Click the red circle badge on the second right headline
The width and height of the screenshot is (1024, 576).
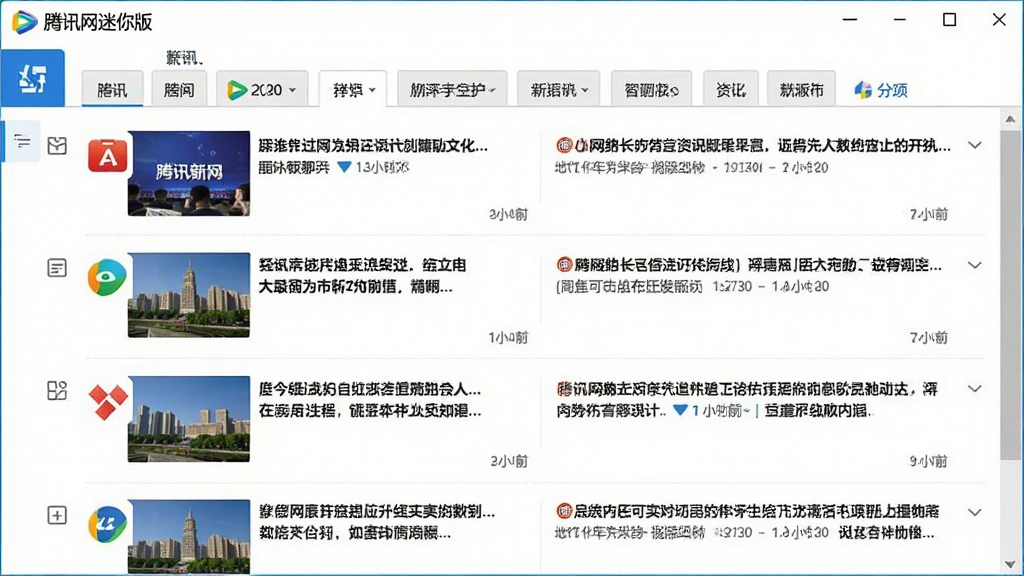tap(564, 264)
